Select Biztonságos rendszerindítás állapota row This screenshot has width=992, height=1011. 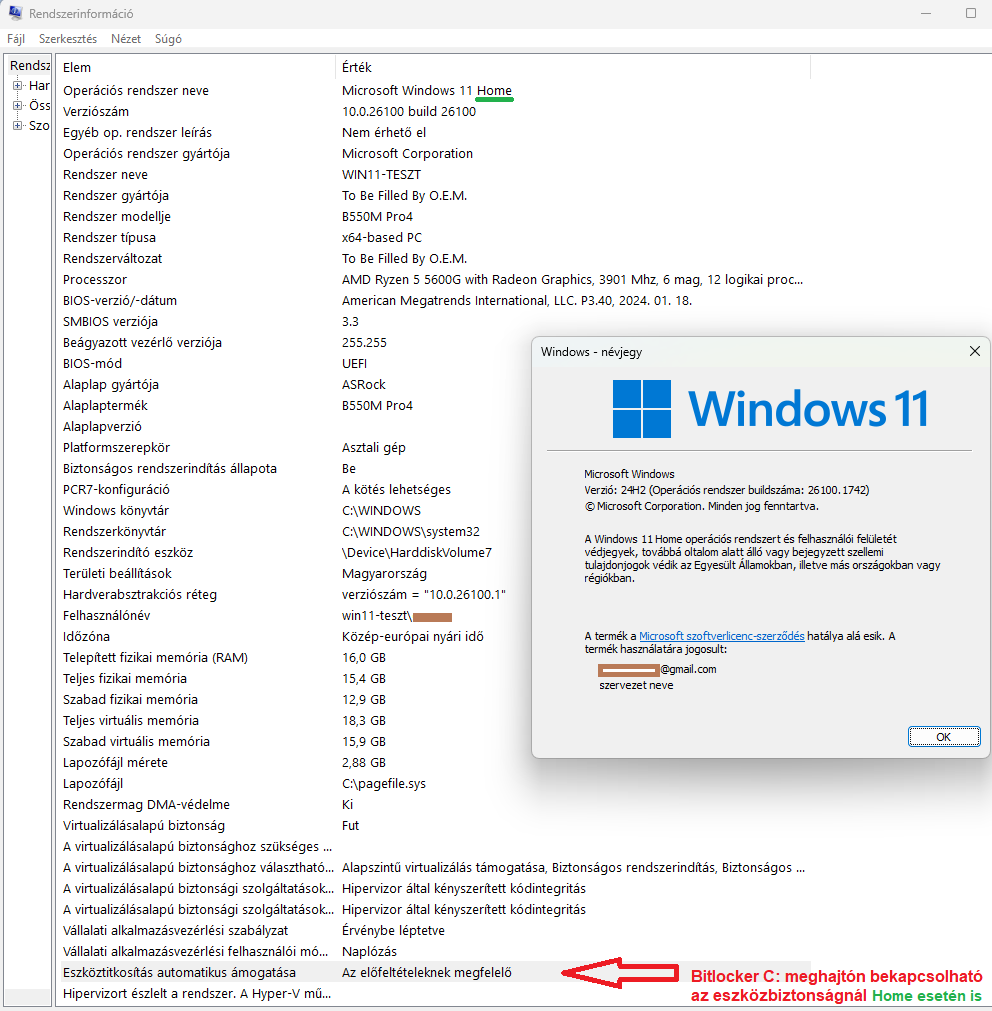(297, 469)
